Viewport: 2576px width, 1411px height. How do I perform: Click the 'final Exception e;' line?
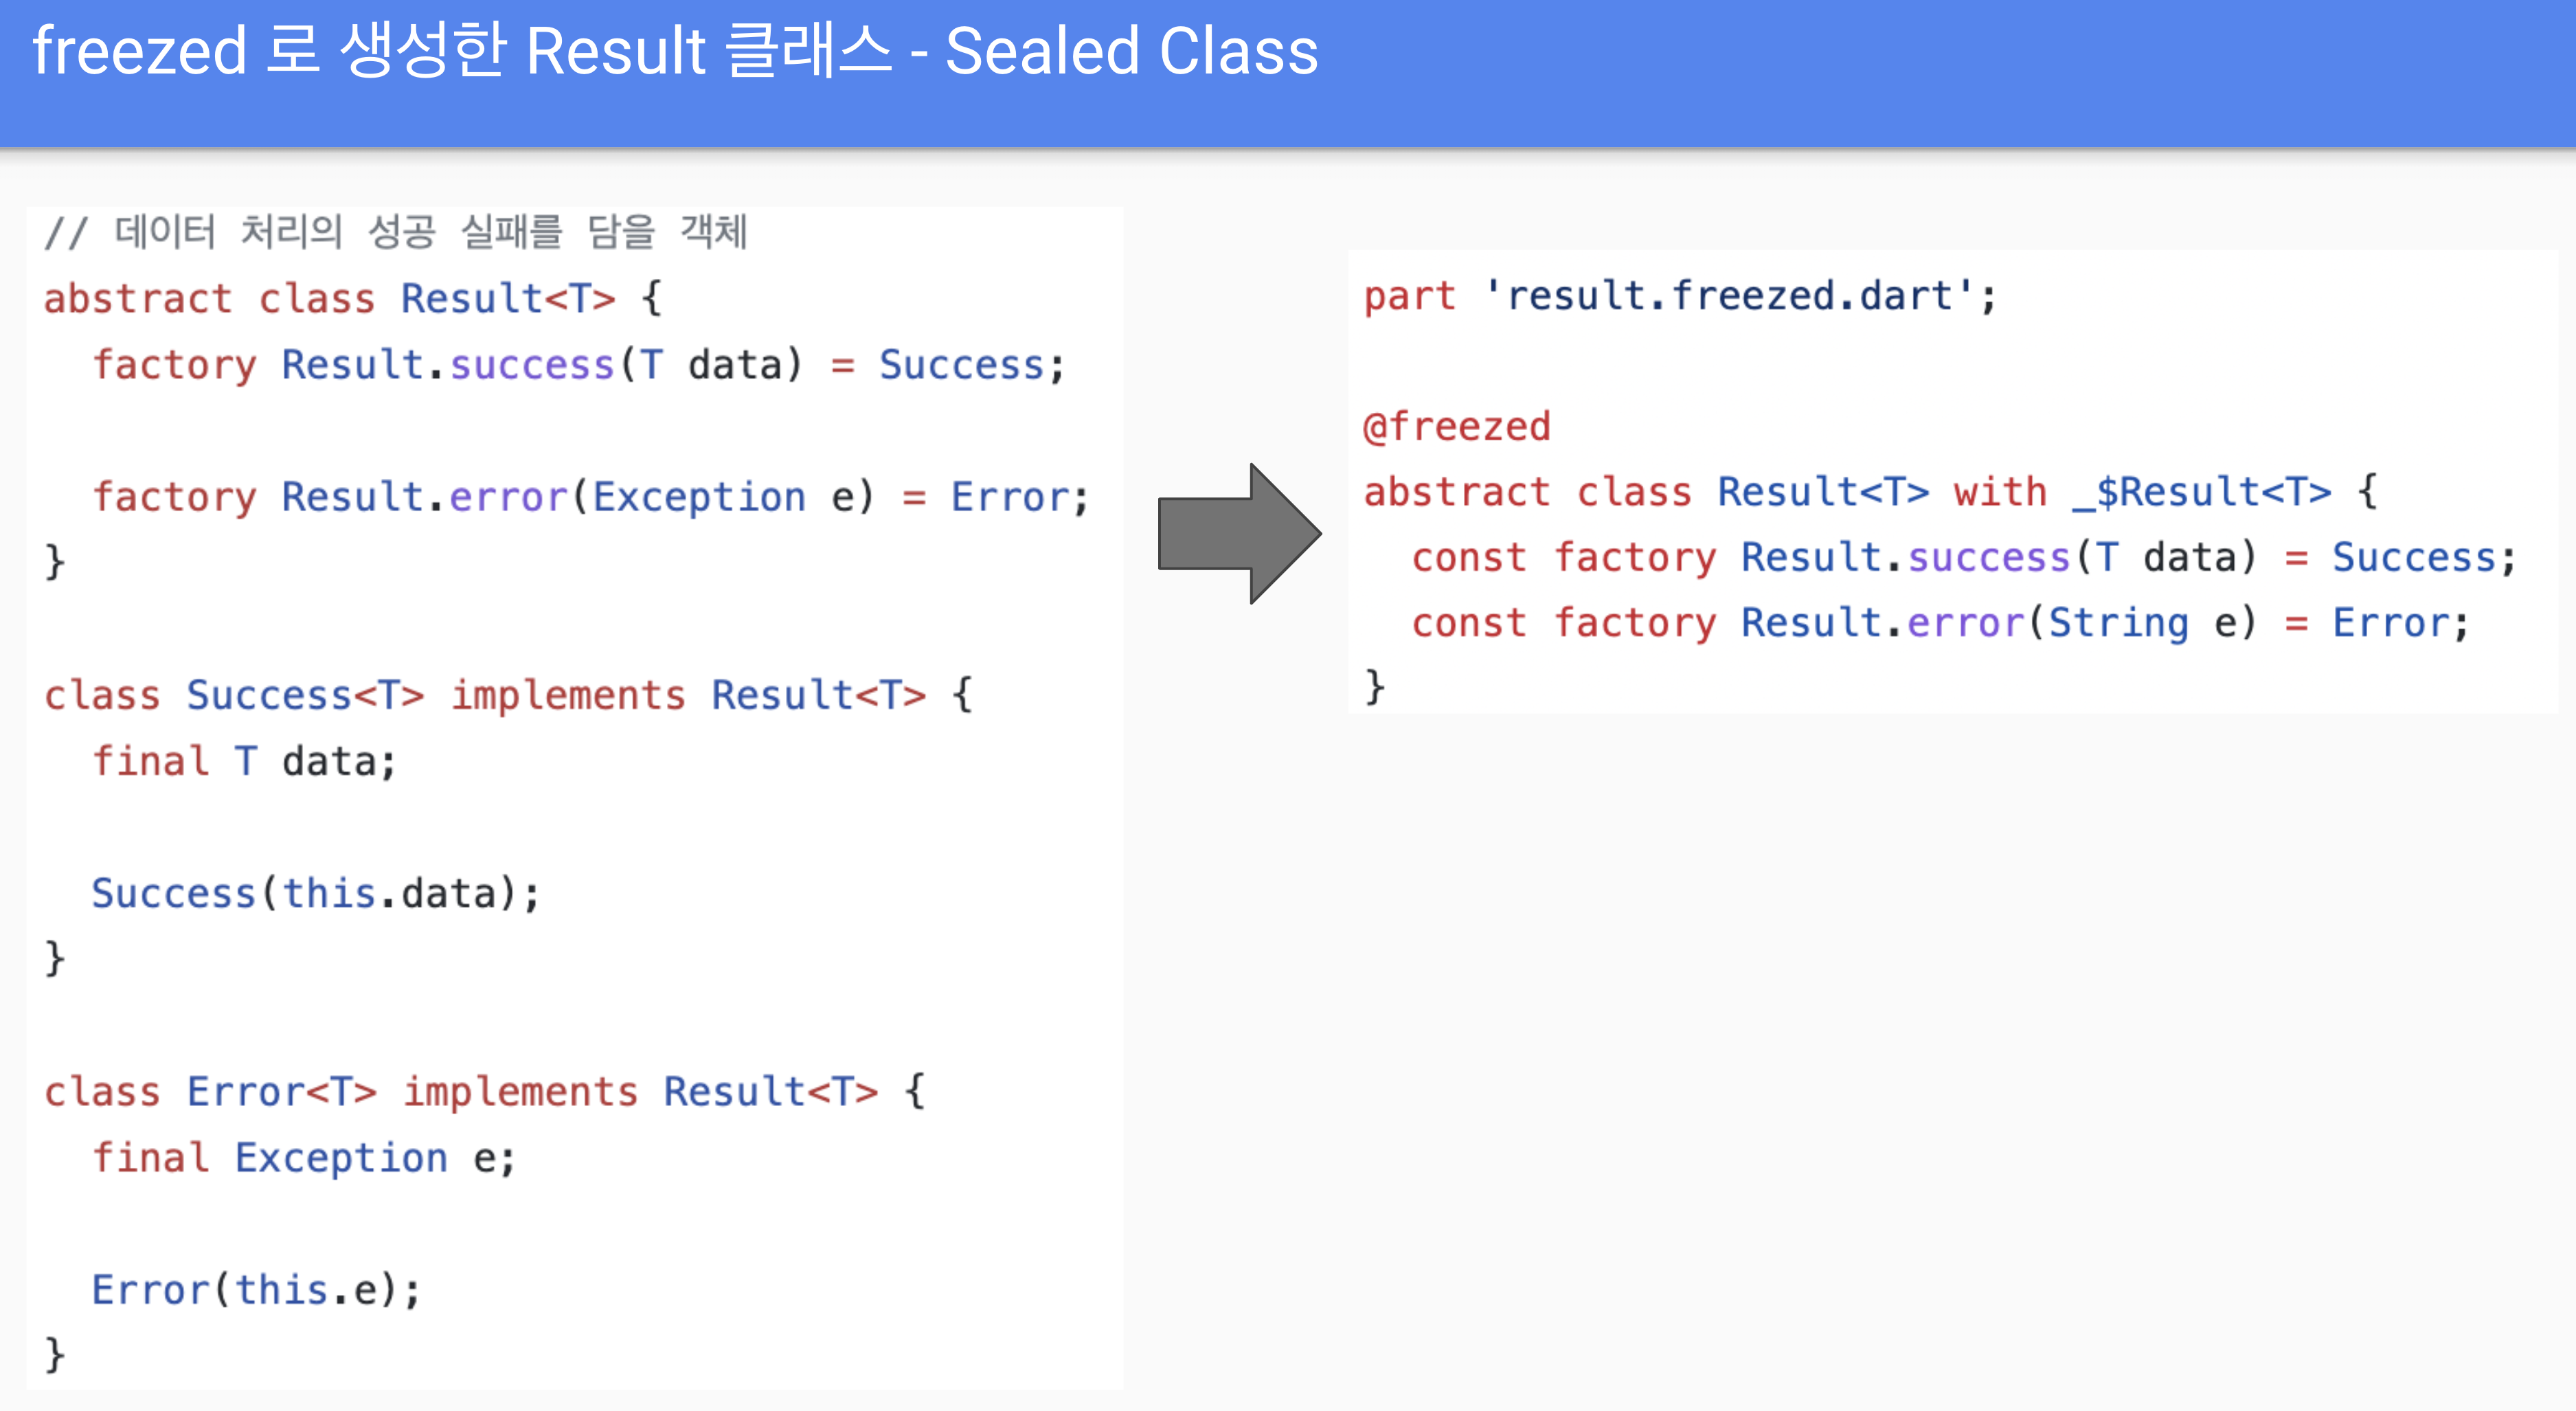(303, 1157)
